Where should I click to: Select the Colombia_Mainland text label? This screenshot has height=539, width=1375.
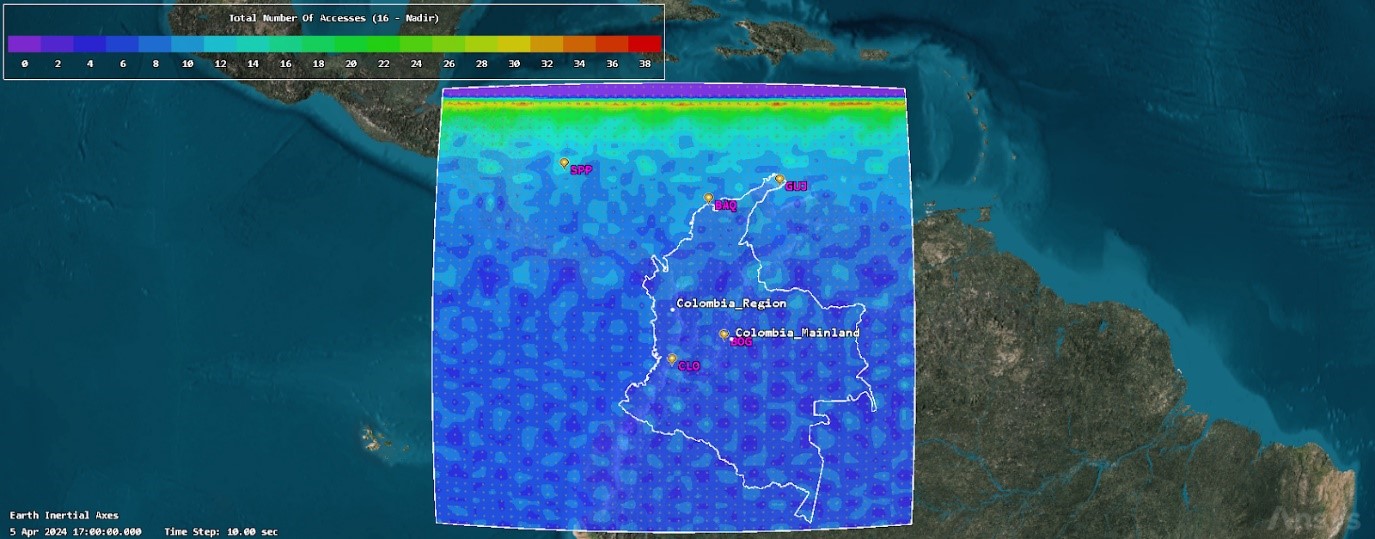tap(797, 332)
